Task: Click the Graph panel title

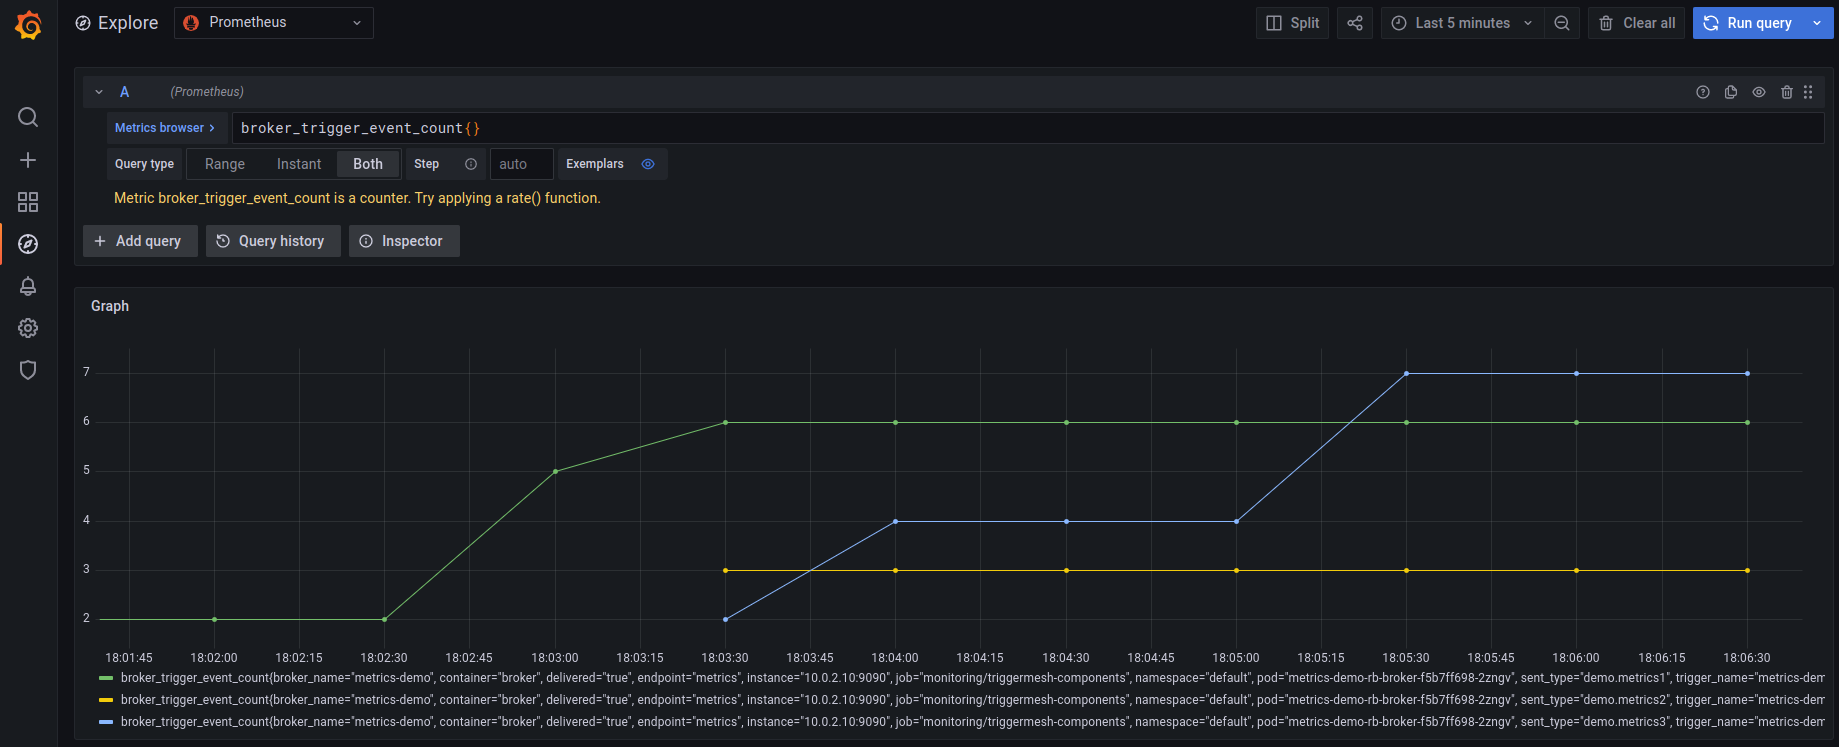Action: coord(110,306)
